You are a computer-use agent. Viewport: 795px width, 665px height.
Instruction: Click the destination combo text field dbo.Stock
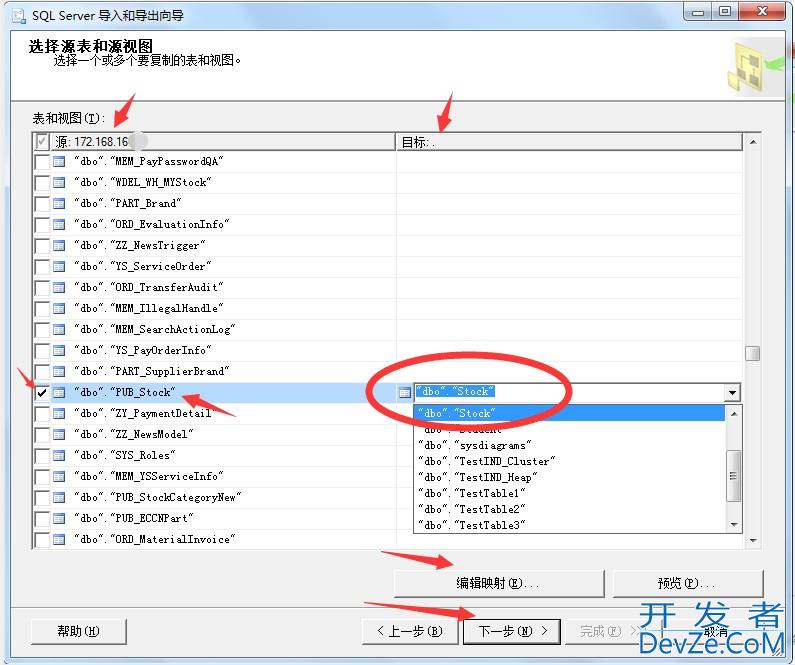coord(569,392)
